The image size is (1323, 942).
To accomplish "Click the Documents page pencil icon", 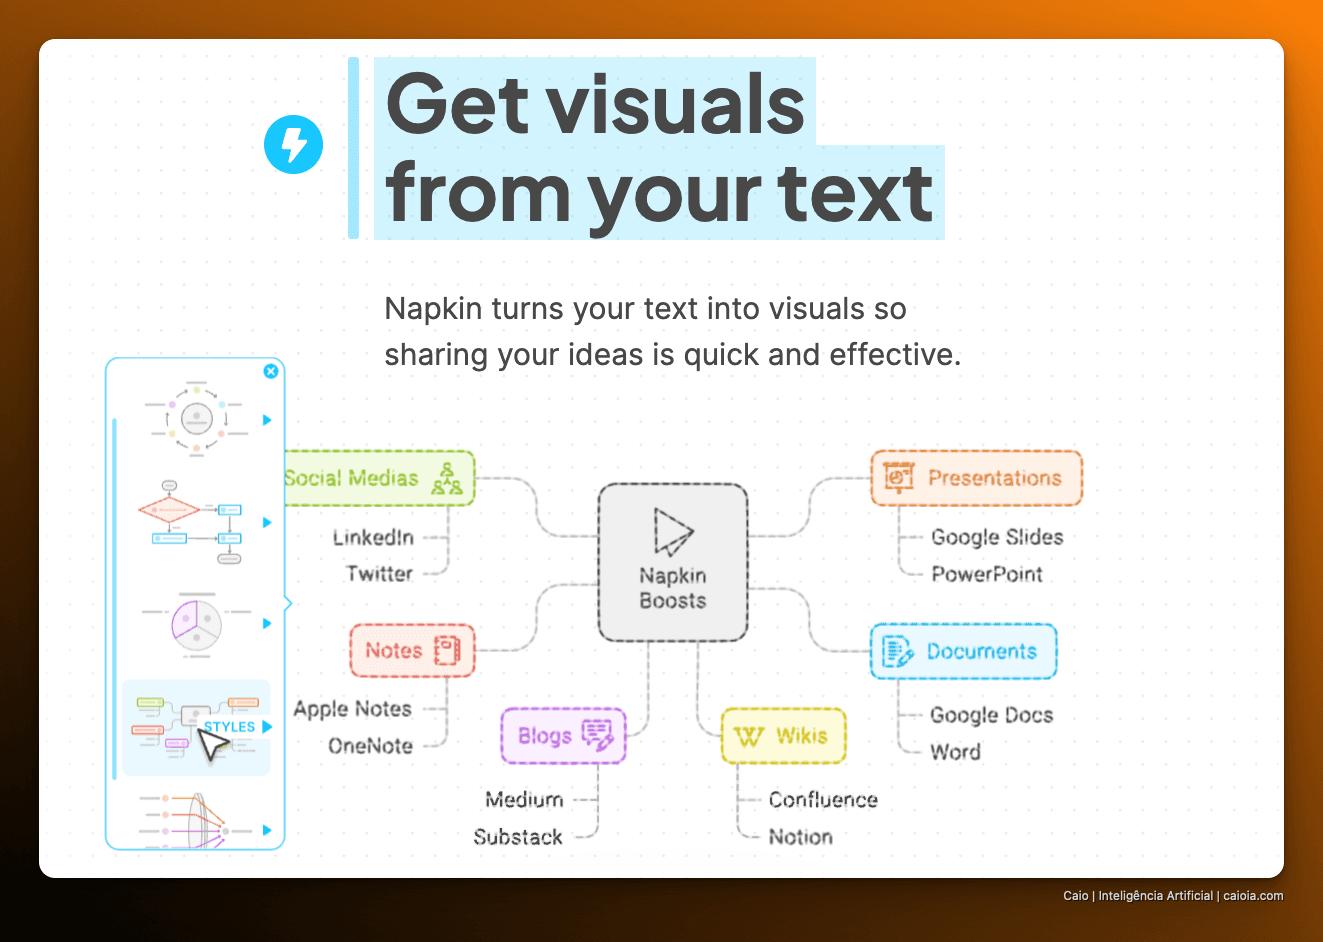I will tap(898, 652).
